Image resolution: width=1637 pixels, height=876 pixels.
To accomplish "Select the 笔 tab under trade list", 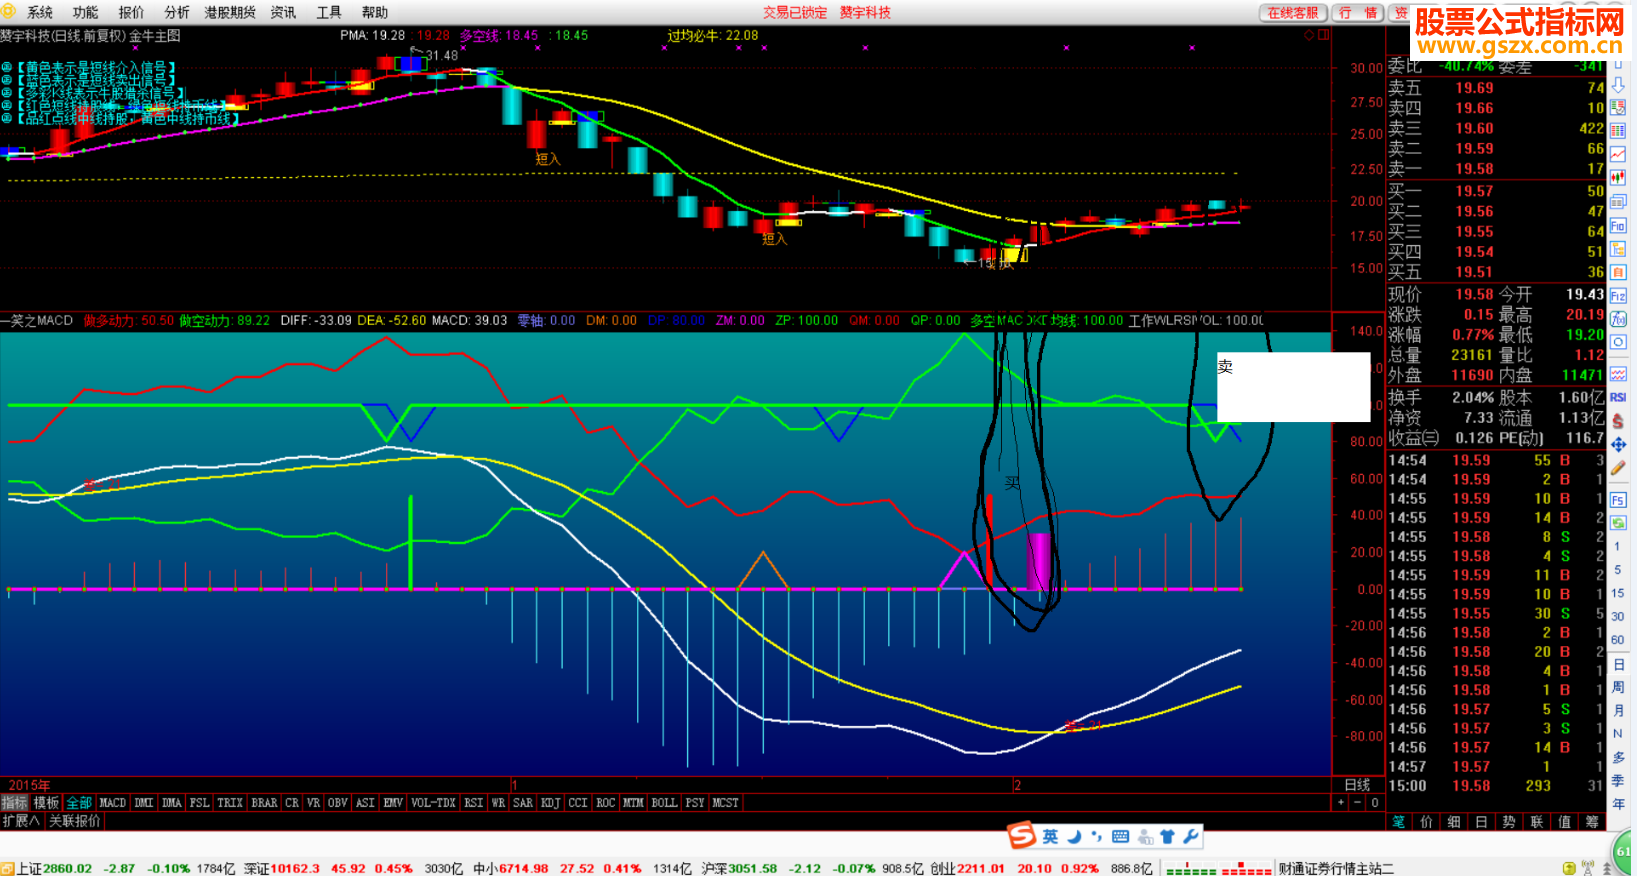I will pos(1399,821).
